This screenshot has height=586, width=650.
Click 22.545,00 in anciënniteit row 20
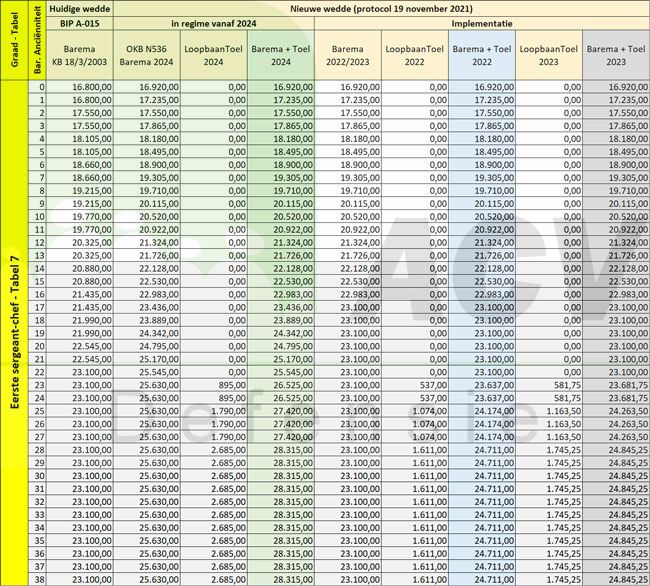pos(80,346)
